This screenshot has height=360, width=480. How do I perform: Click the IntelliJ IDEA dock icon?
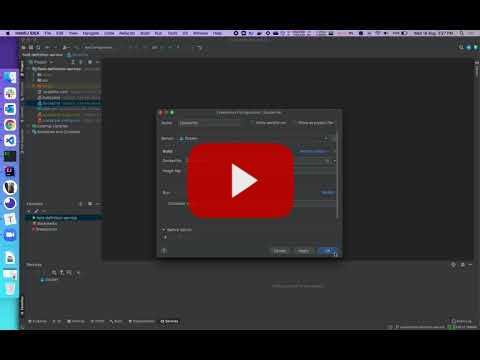point(10,172)
